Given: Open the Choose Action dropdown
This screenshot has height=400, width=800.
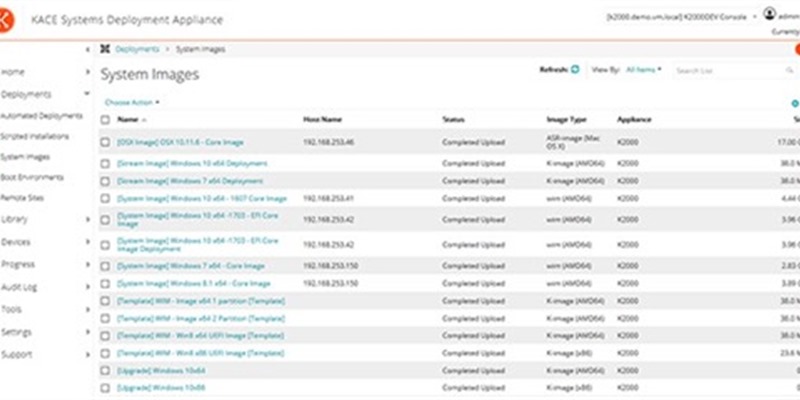Looking at the screenshot, I should pyautogui.click(x=132, y=103).
